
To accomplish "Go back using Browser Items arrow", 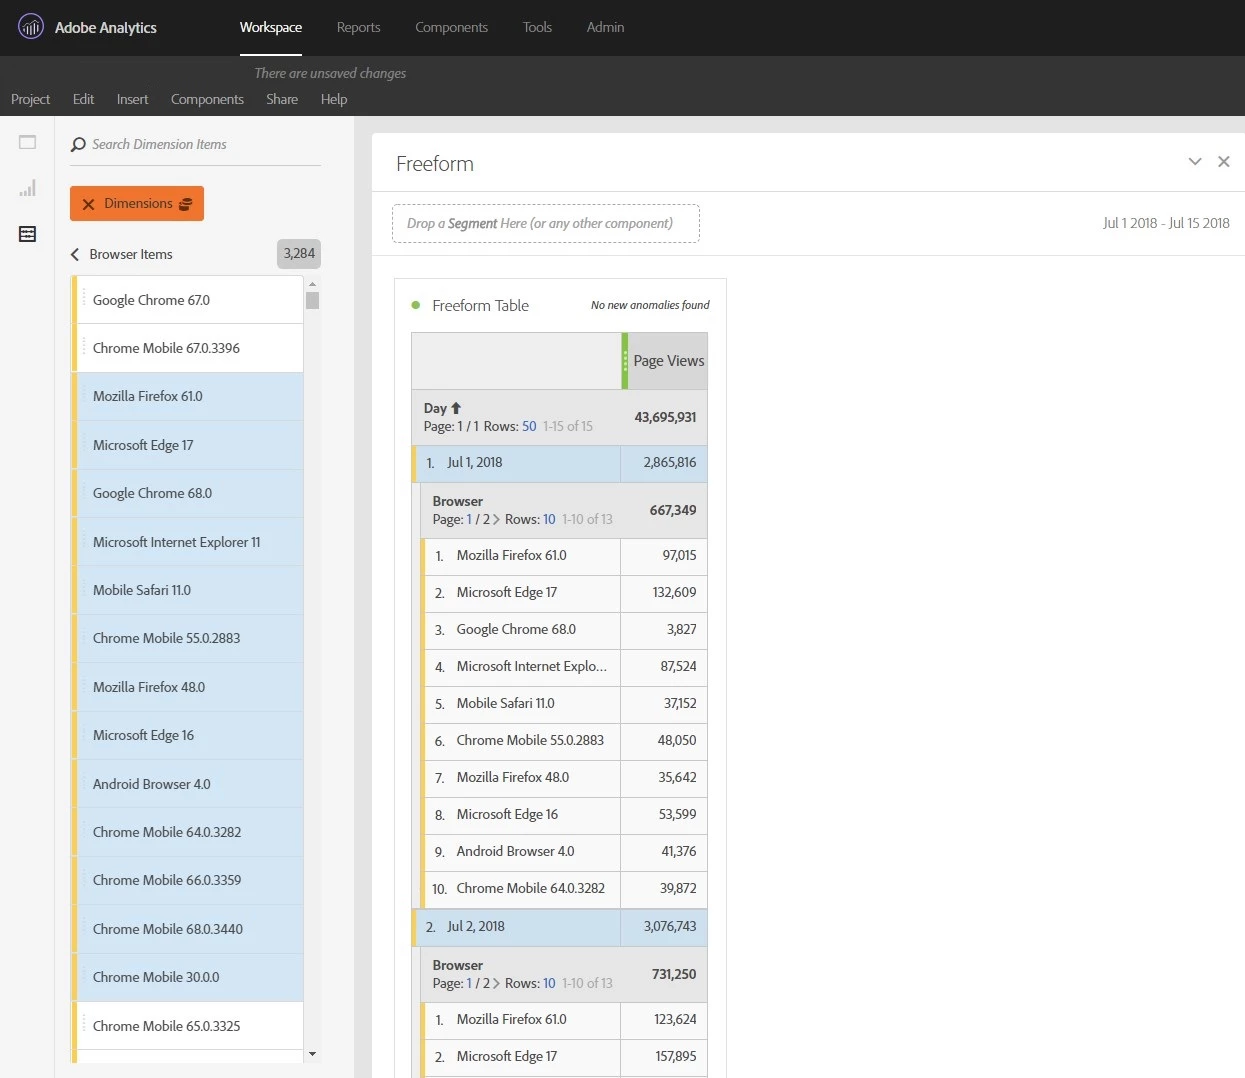I will (x=75, y=254).
